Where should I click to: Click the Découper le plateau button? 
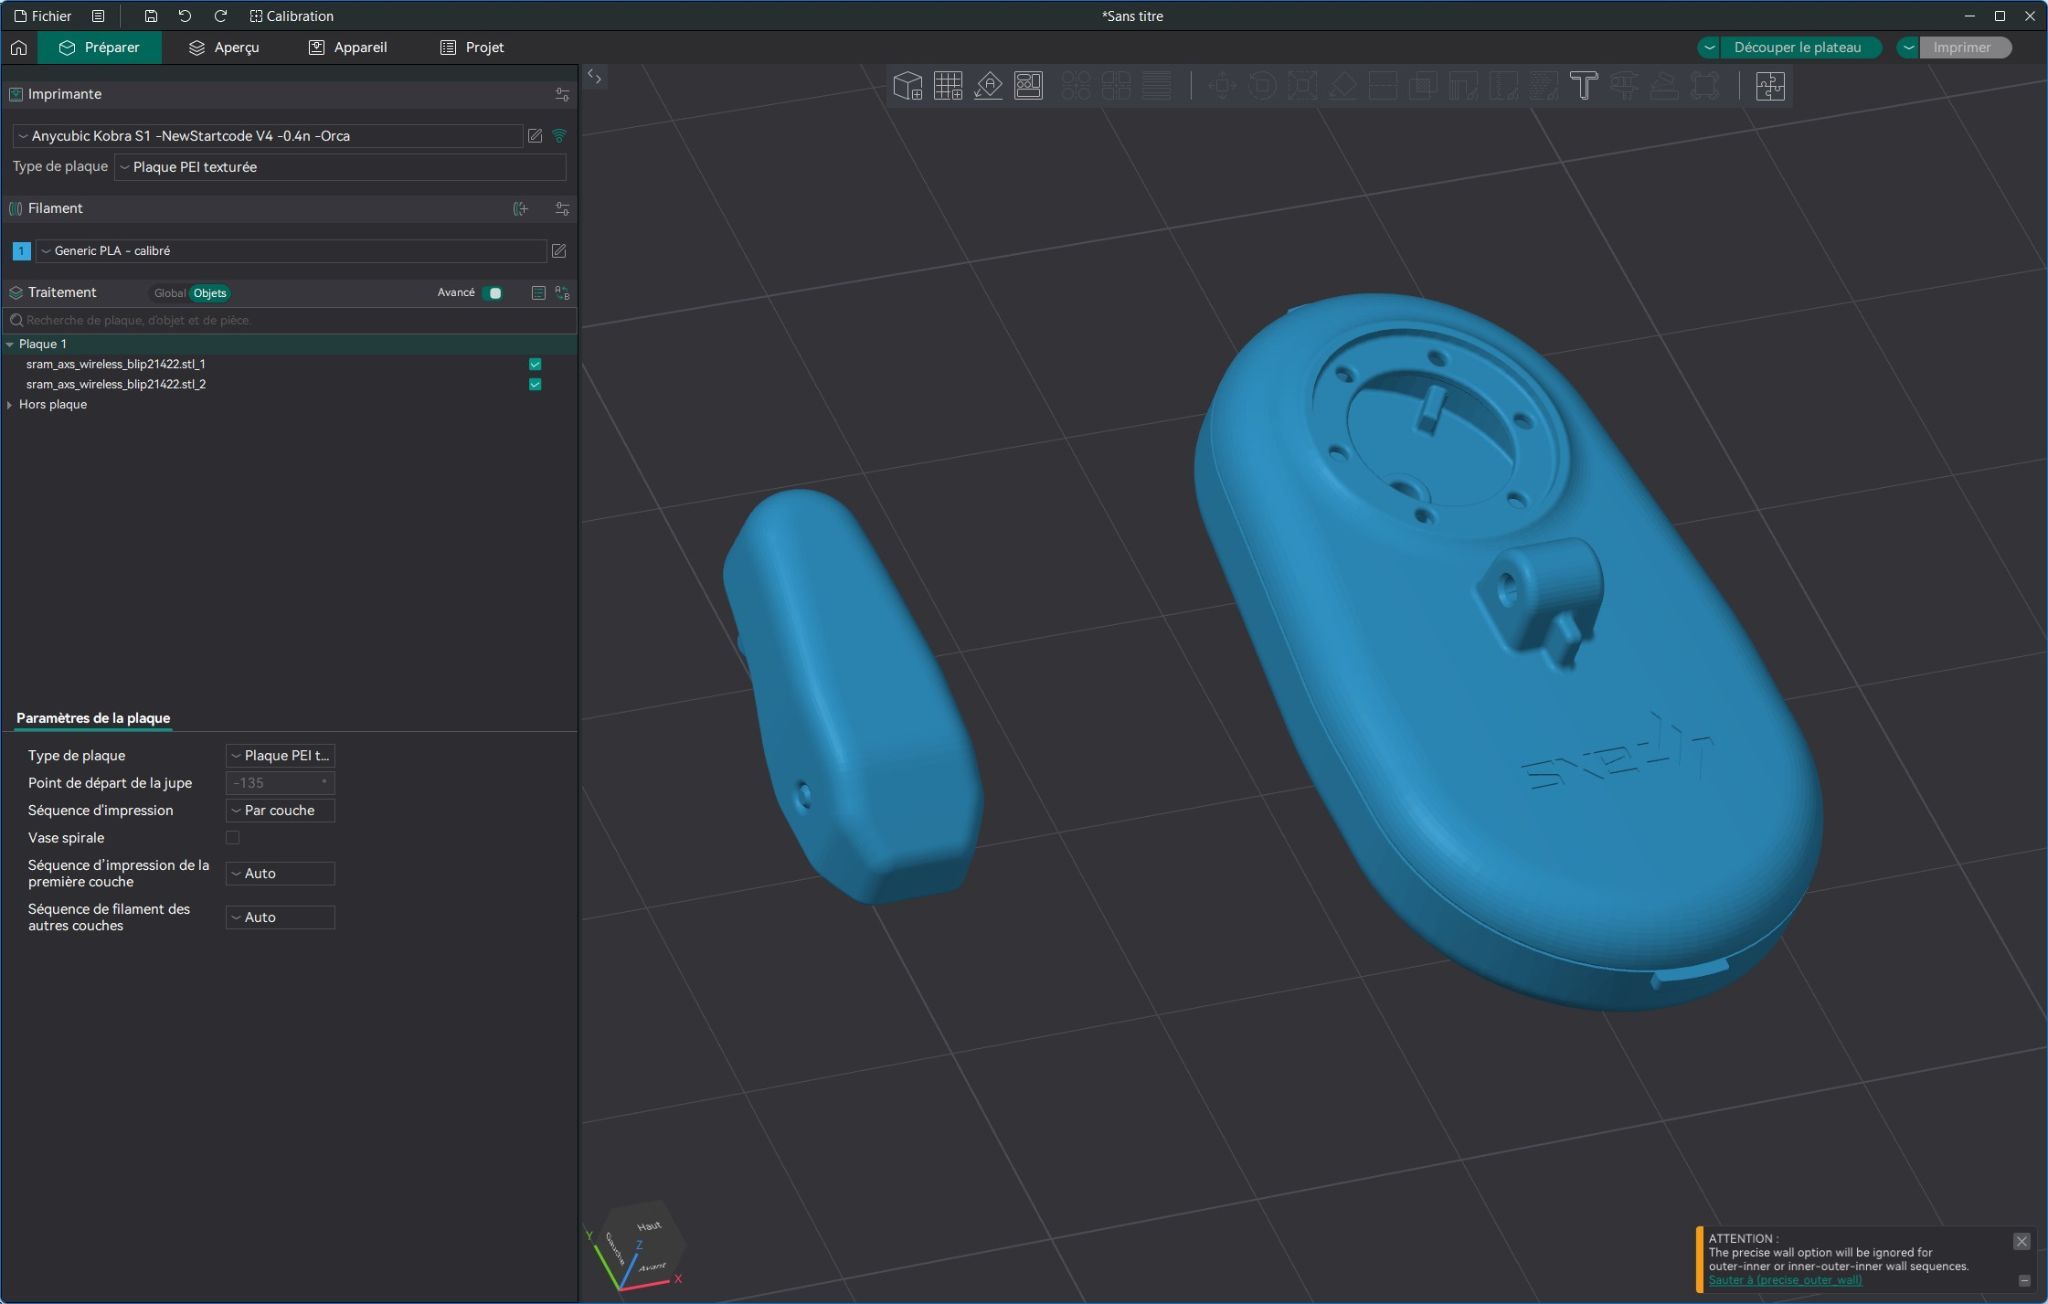click(x=1796, y=47)
